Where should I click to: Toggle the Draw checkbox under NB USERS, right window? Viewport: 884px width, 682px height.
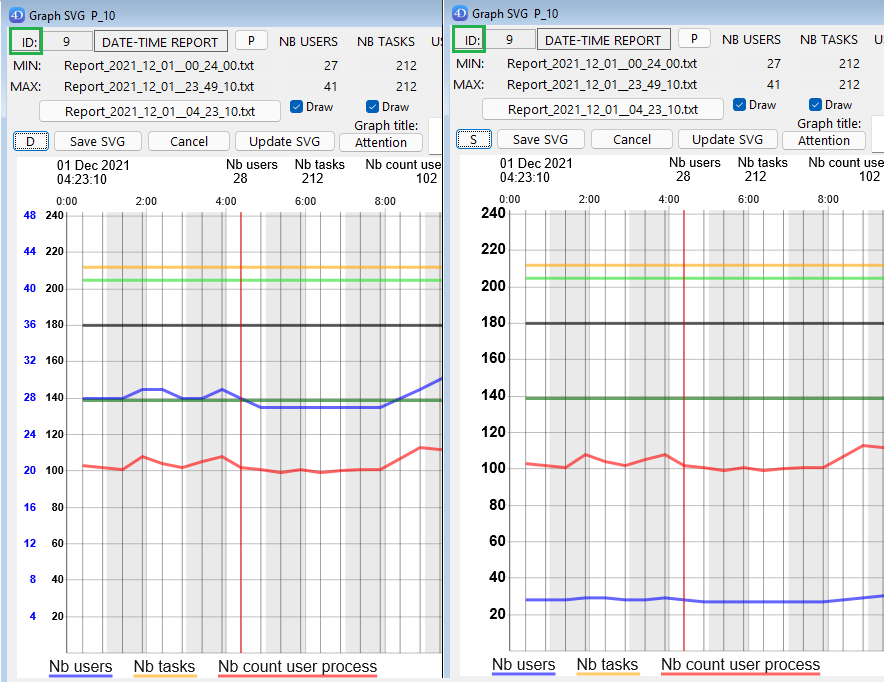[740, 105]
